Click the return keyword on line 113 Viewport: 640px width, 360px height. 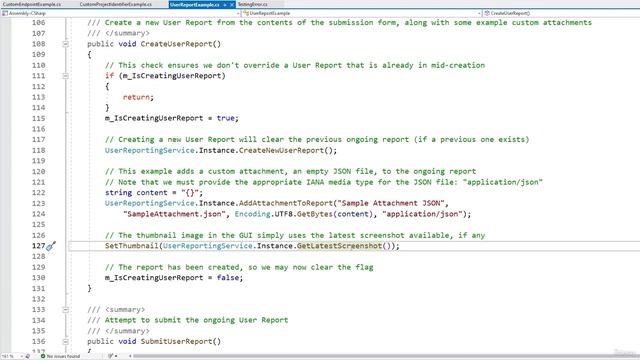pos(136,98)
